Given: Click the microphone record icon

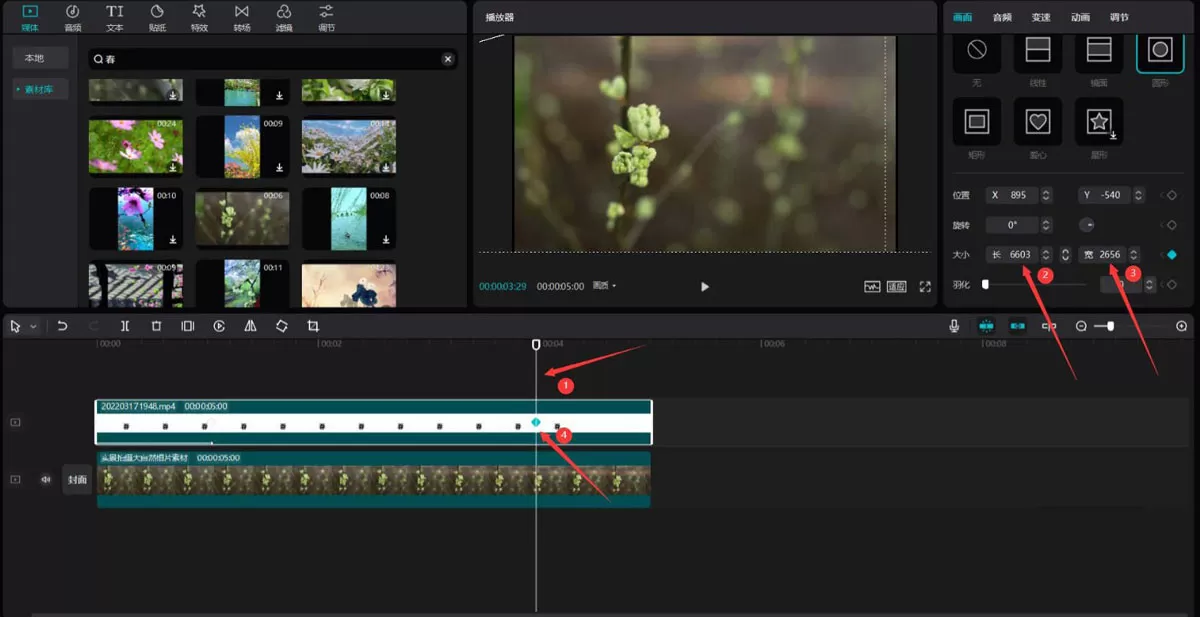Looking at the screenshot, I should tap(955, 326).
